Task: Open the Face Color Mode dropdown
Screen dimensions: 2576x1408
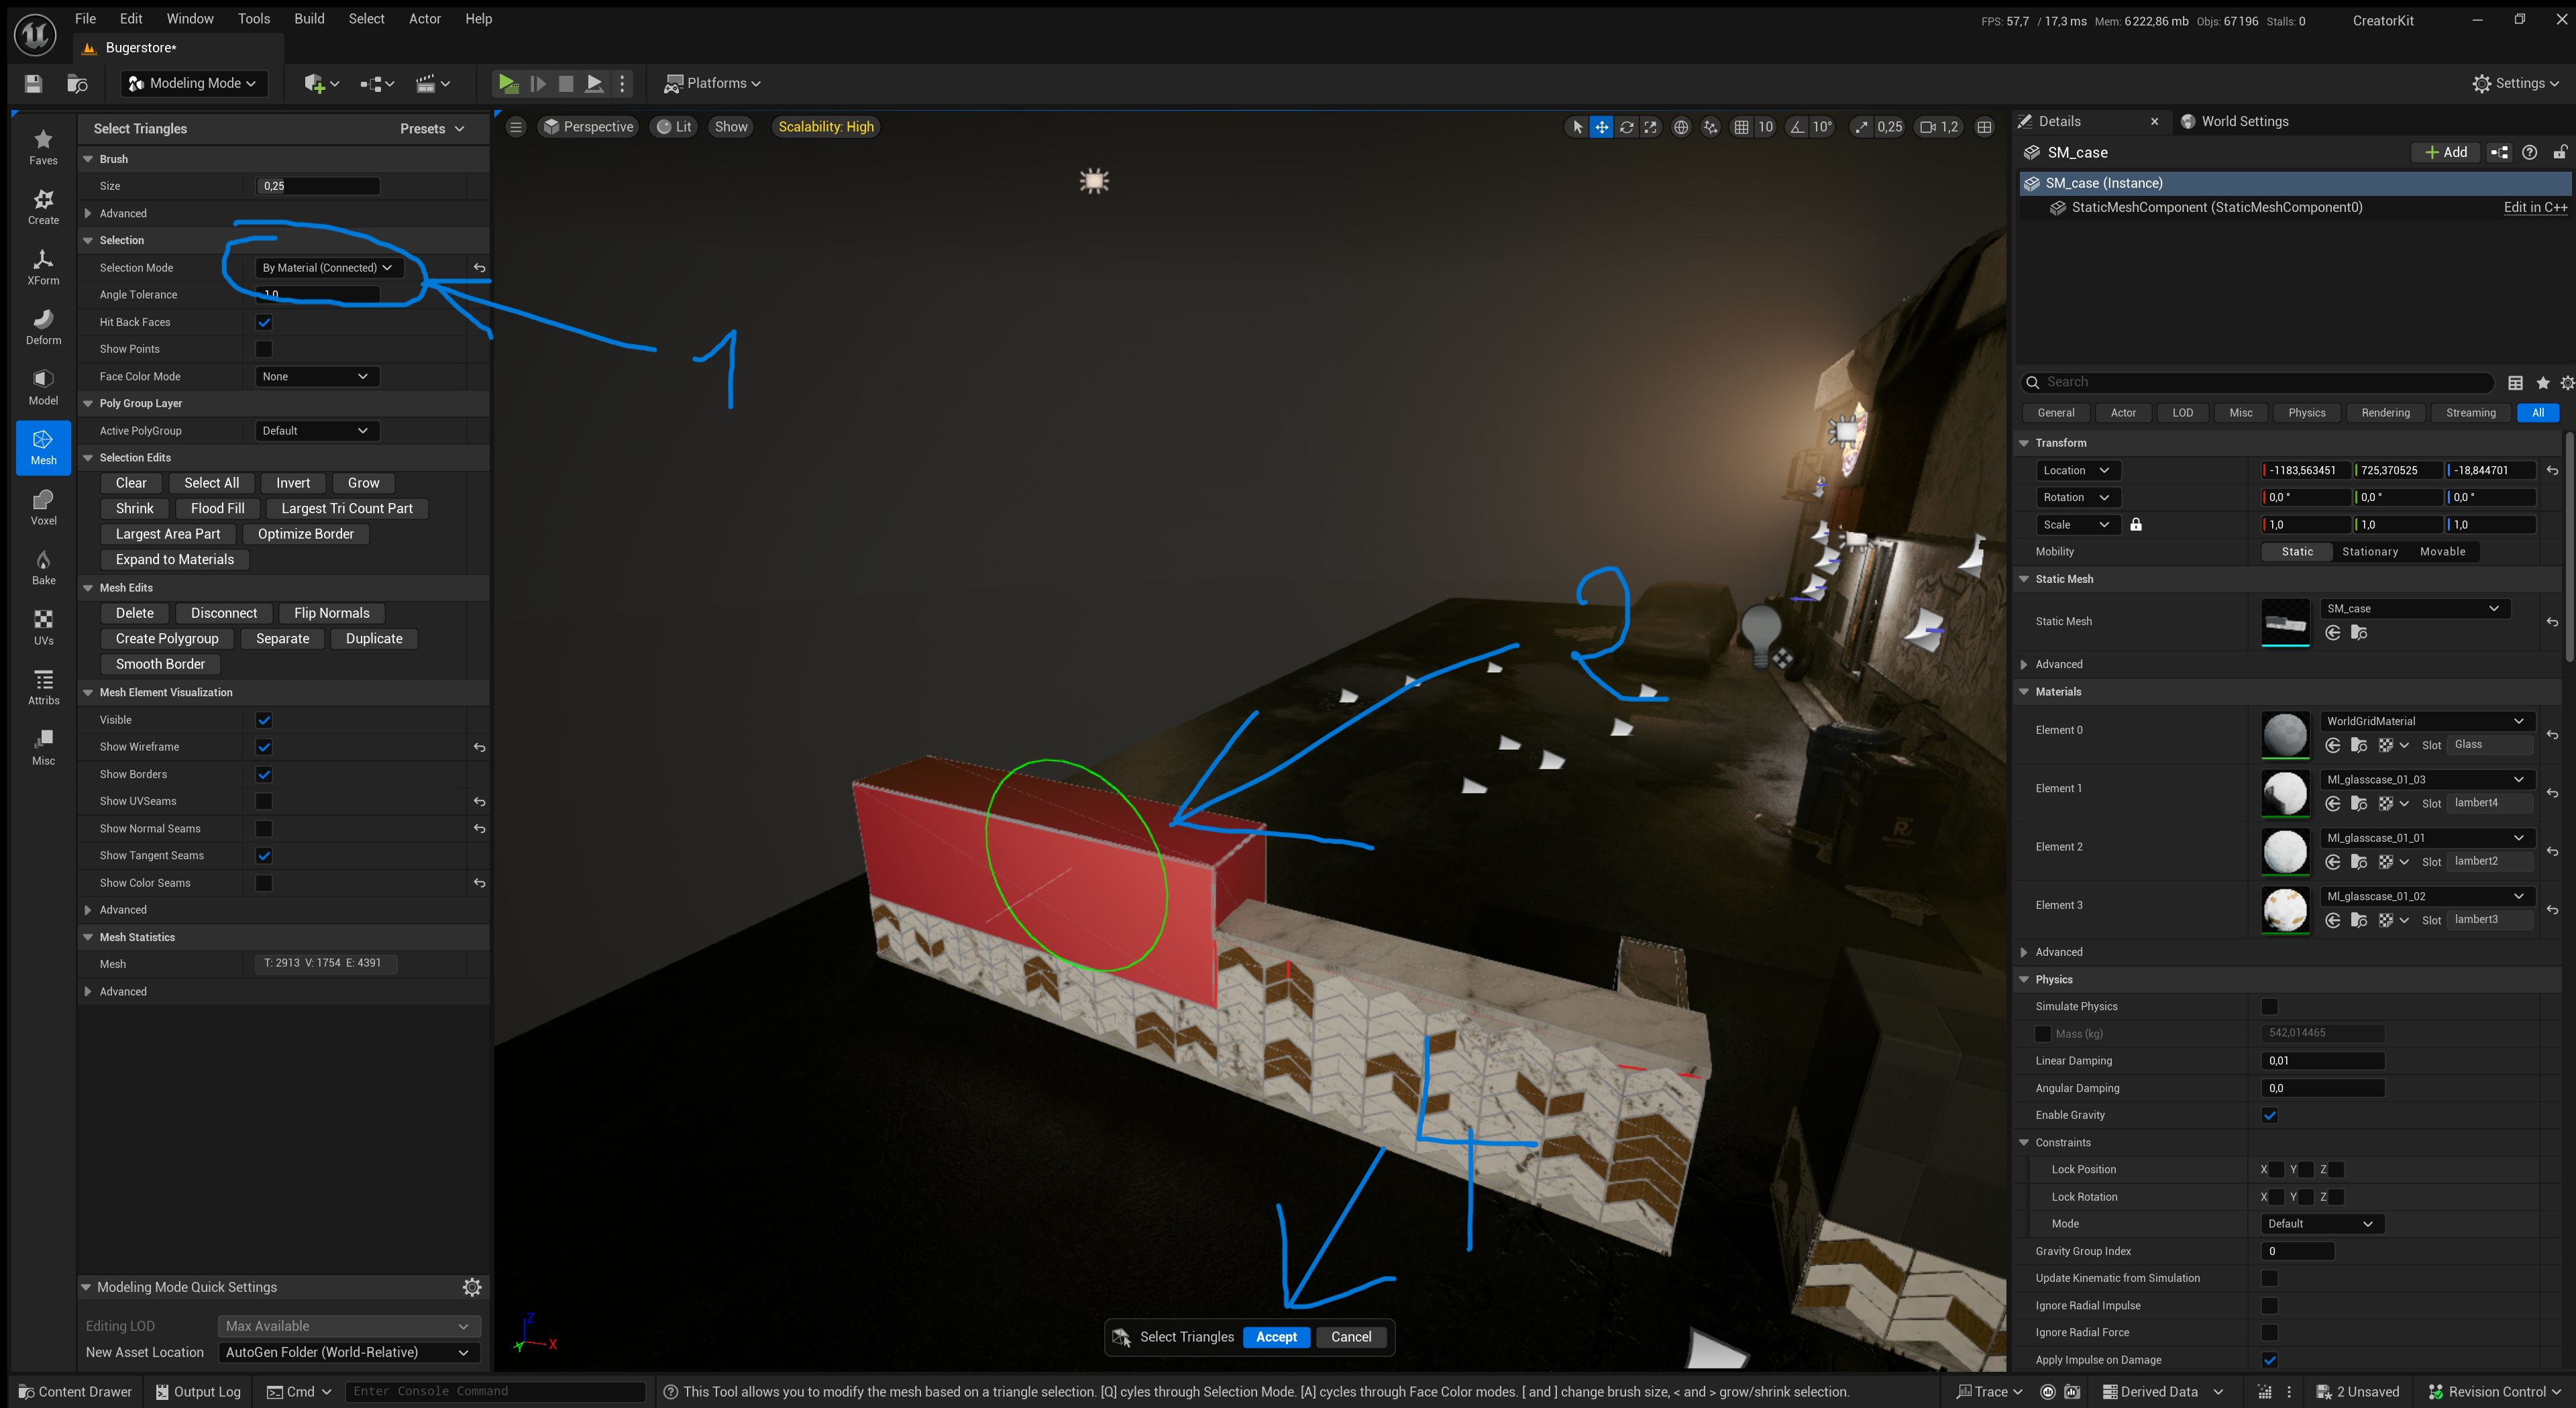Action: (316, 376)
